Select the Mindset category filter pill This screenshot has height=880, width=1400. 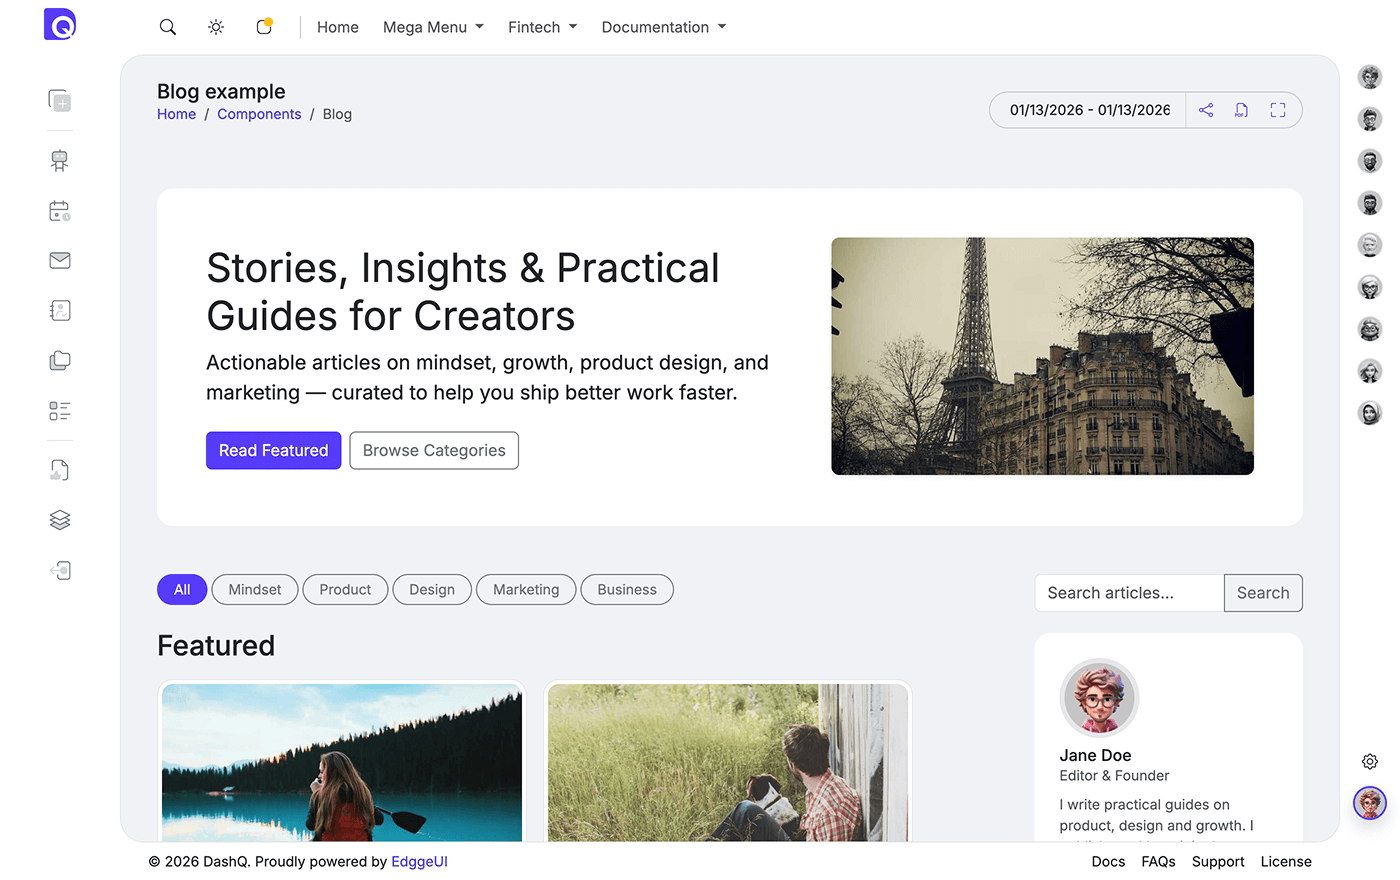pos(254,590)
